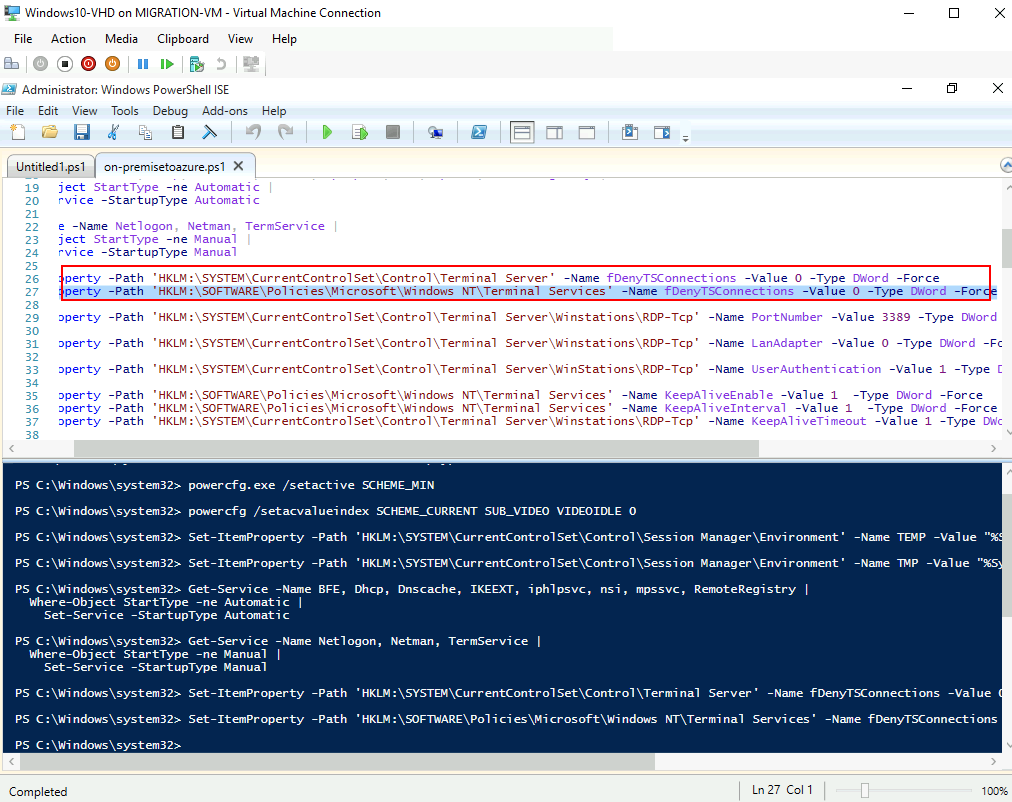Open the VM Connection View menu

(240, 39)
